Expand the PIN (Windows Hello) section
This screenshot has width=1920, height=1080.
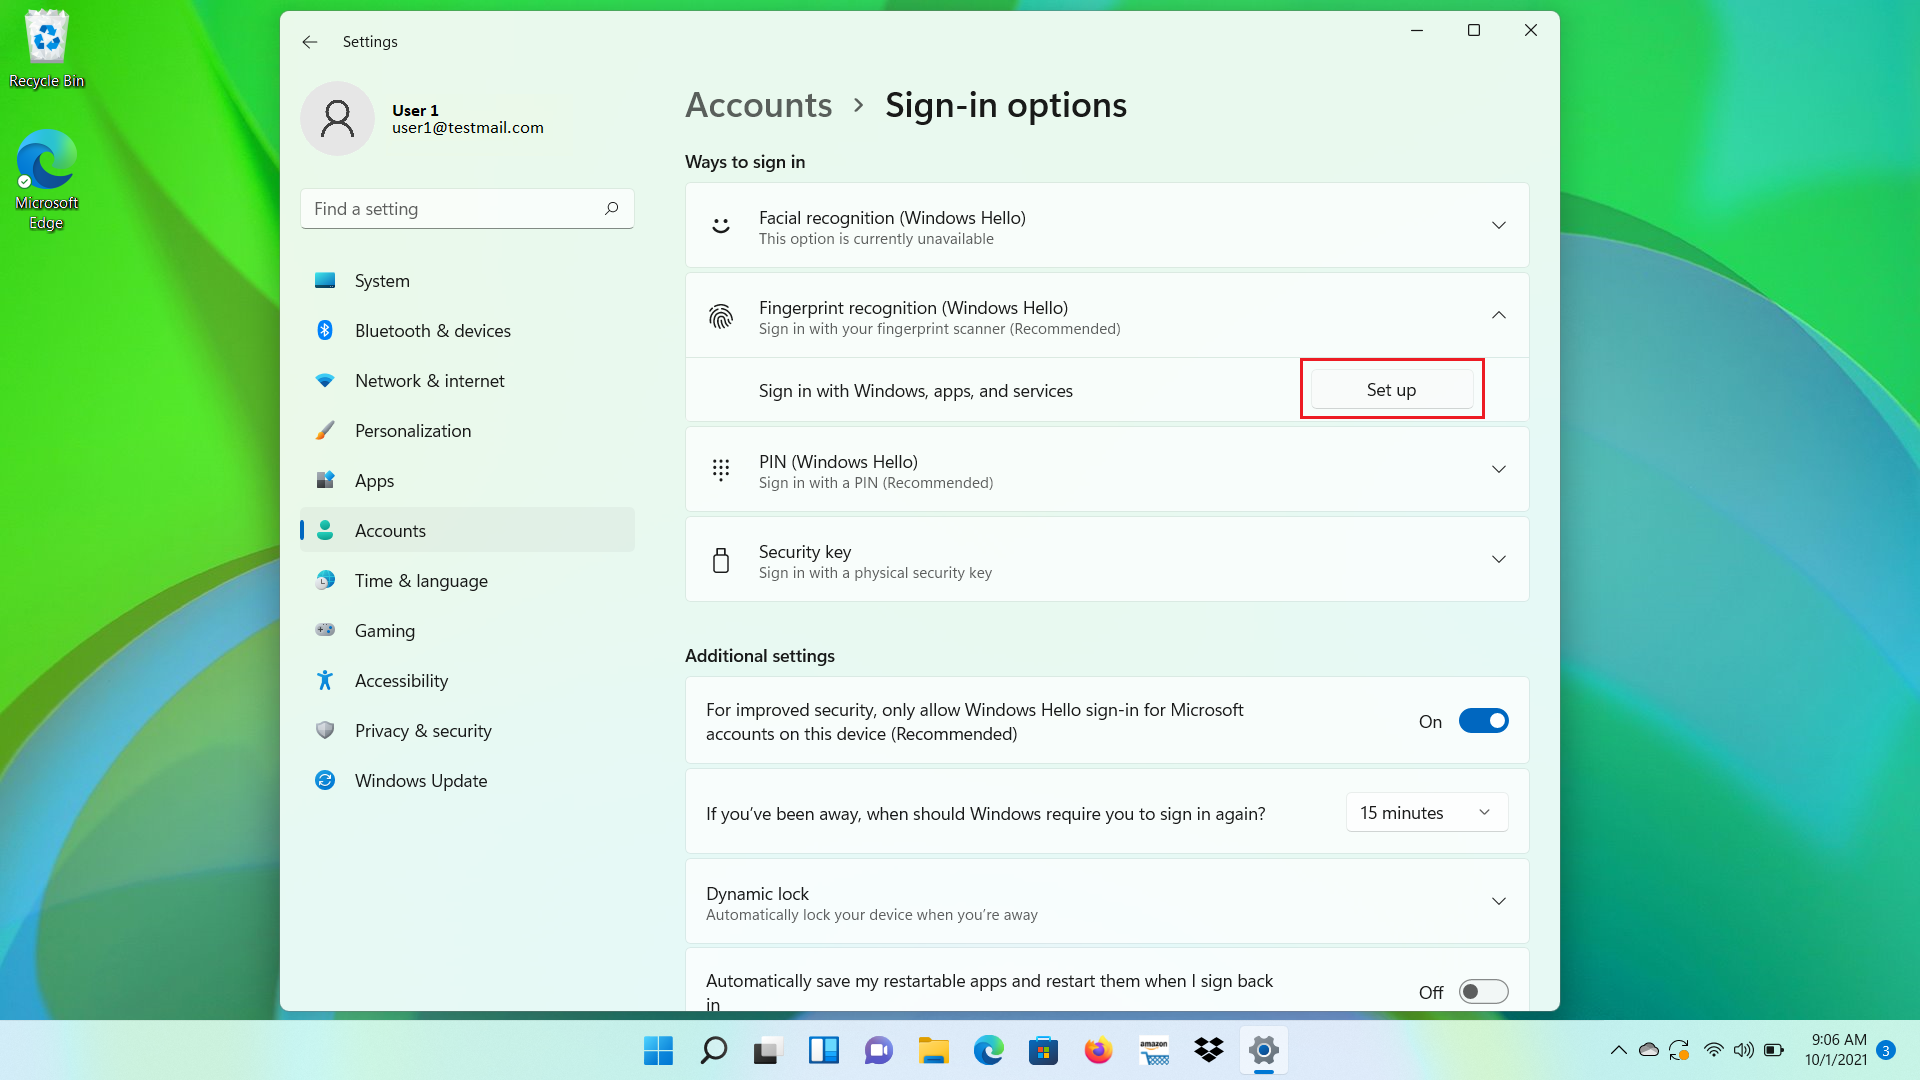coord(1498,468)
